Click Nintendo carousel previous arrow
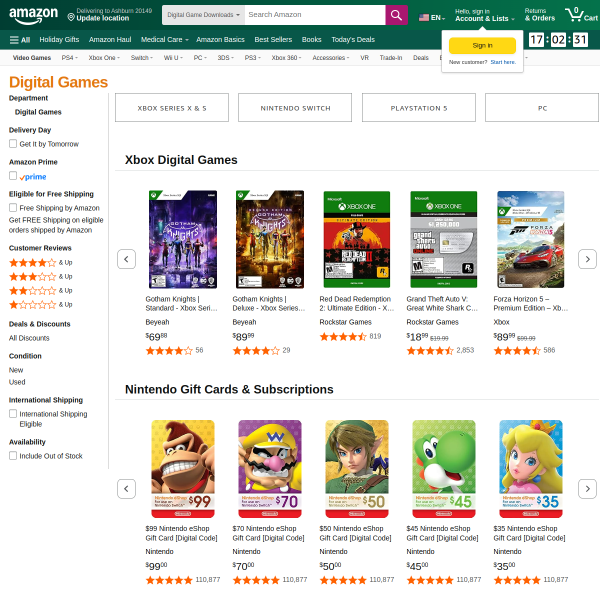600x600 pixels. (126, 489)
